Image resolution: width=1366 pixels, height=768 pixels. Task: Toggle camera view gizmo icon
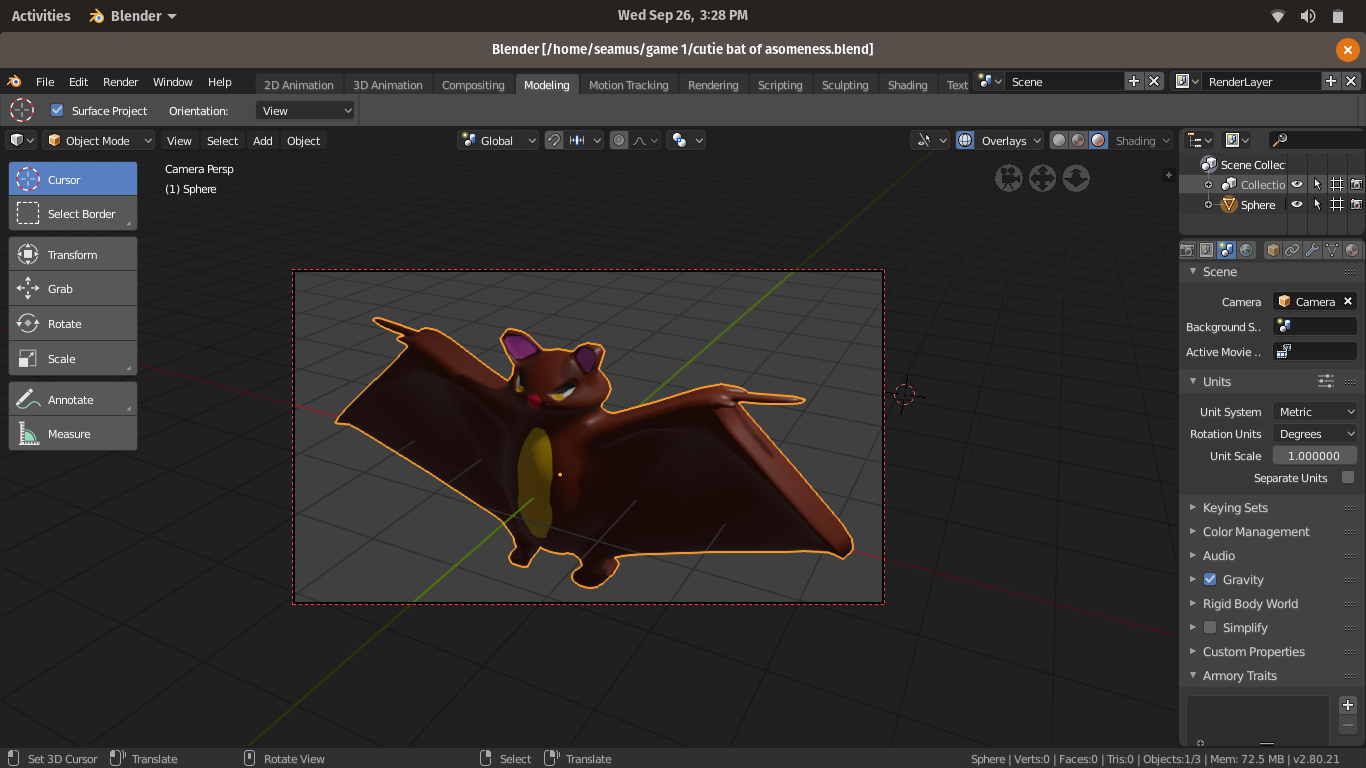click(x=1009, y=179)
